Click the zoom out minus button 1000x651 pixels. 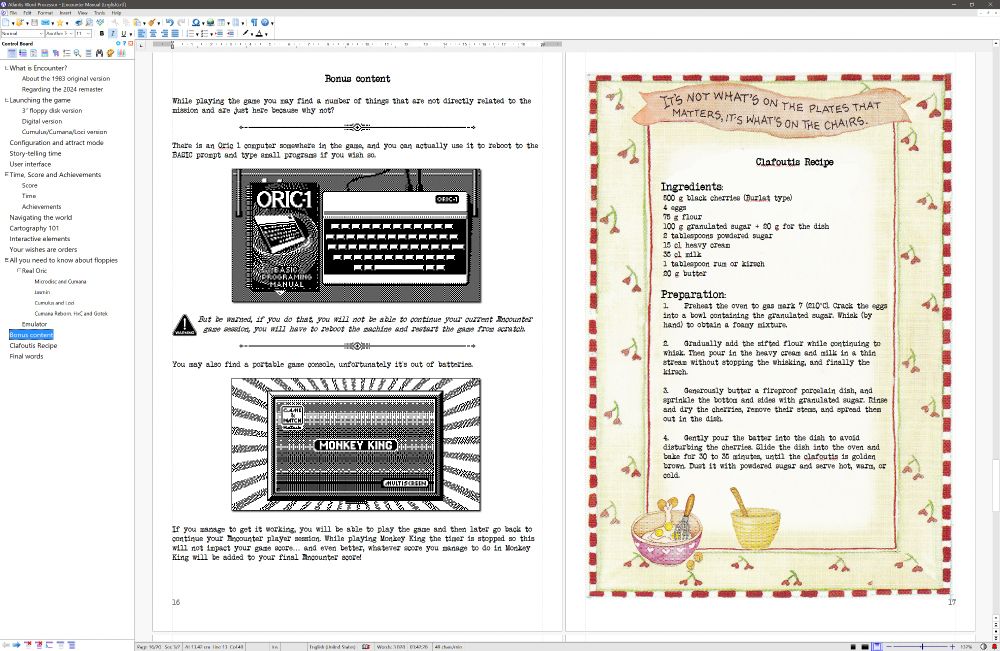pyautogui.click(x=889, y=647)
